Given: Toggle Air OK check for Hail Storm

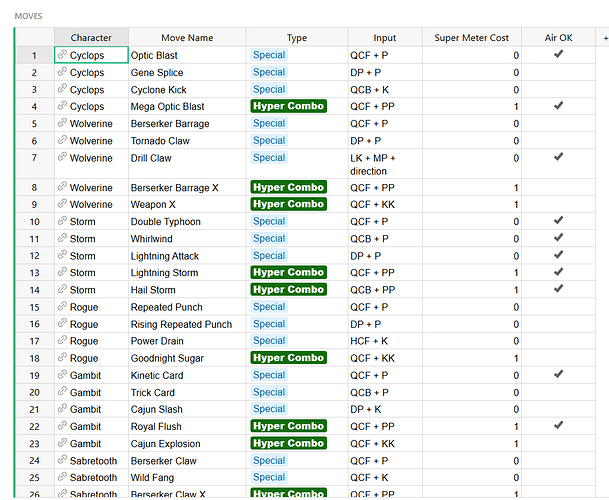Looking at the screenshot, I should pyautogui.click(x=559, y=289).
